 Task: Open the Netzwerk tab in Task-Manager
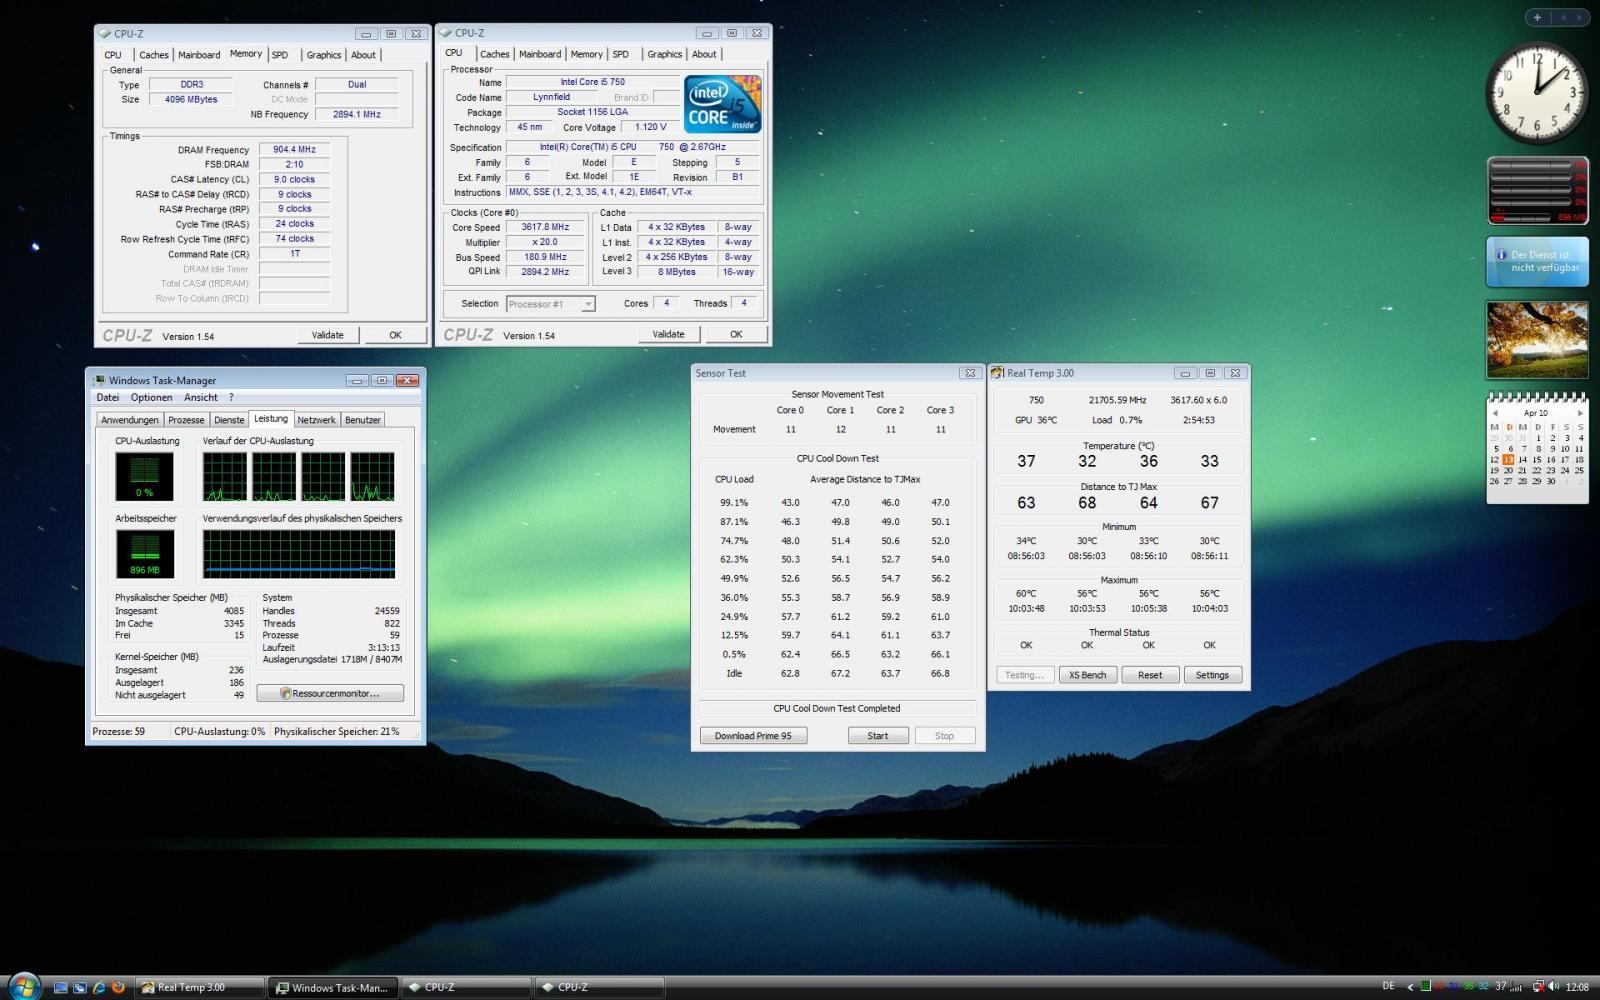click(316, 420)
